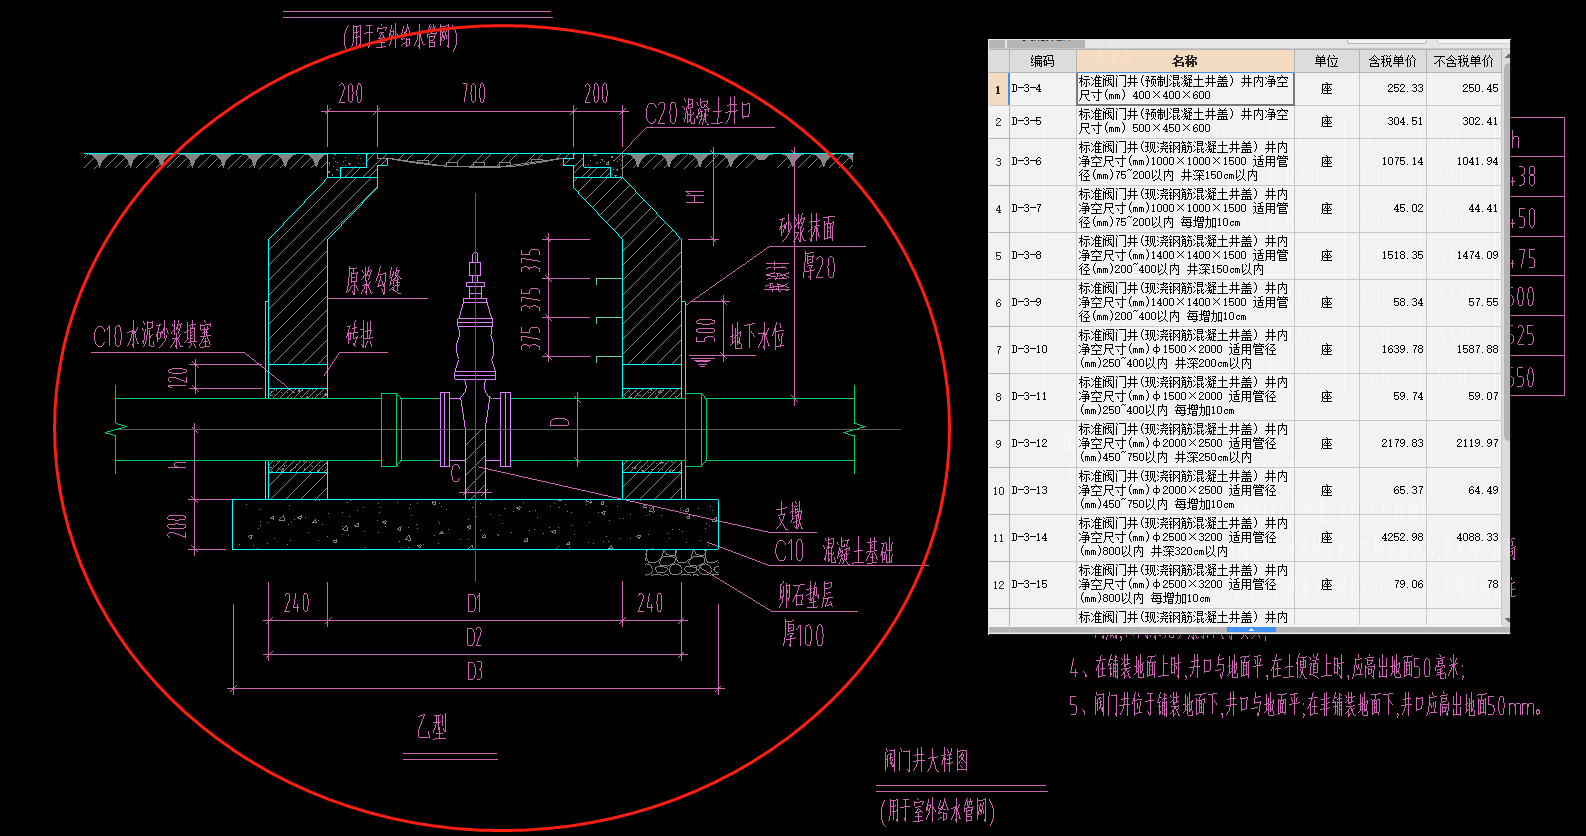Screen dimensions: 1586x836
Task: Click name cell with size 400×400×600
Action: (1185, 89)
